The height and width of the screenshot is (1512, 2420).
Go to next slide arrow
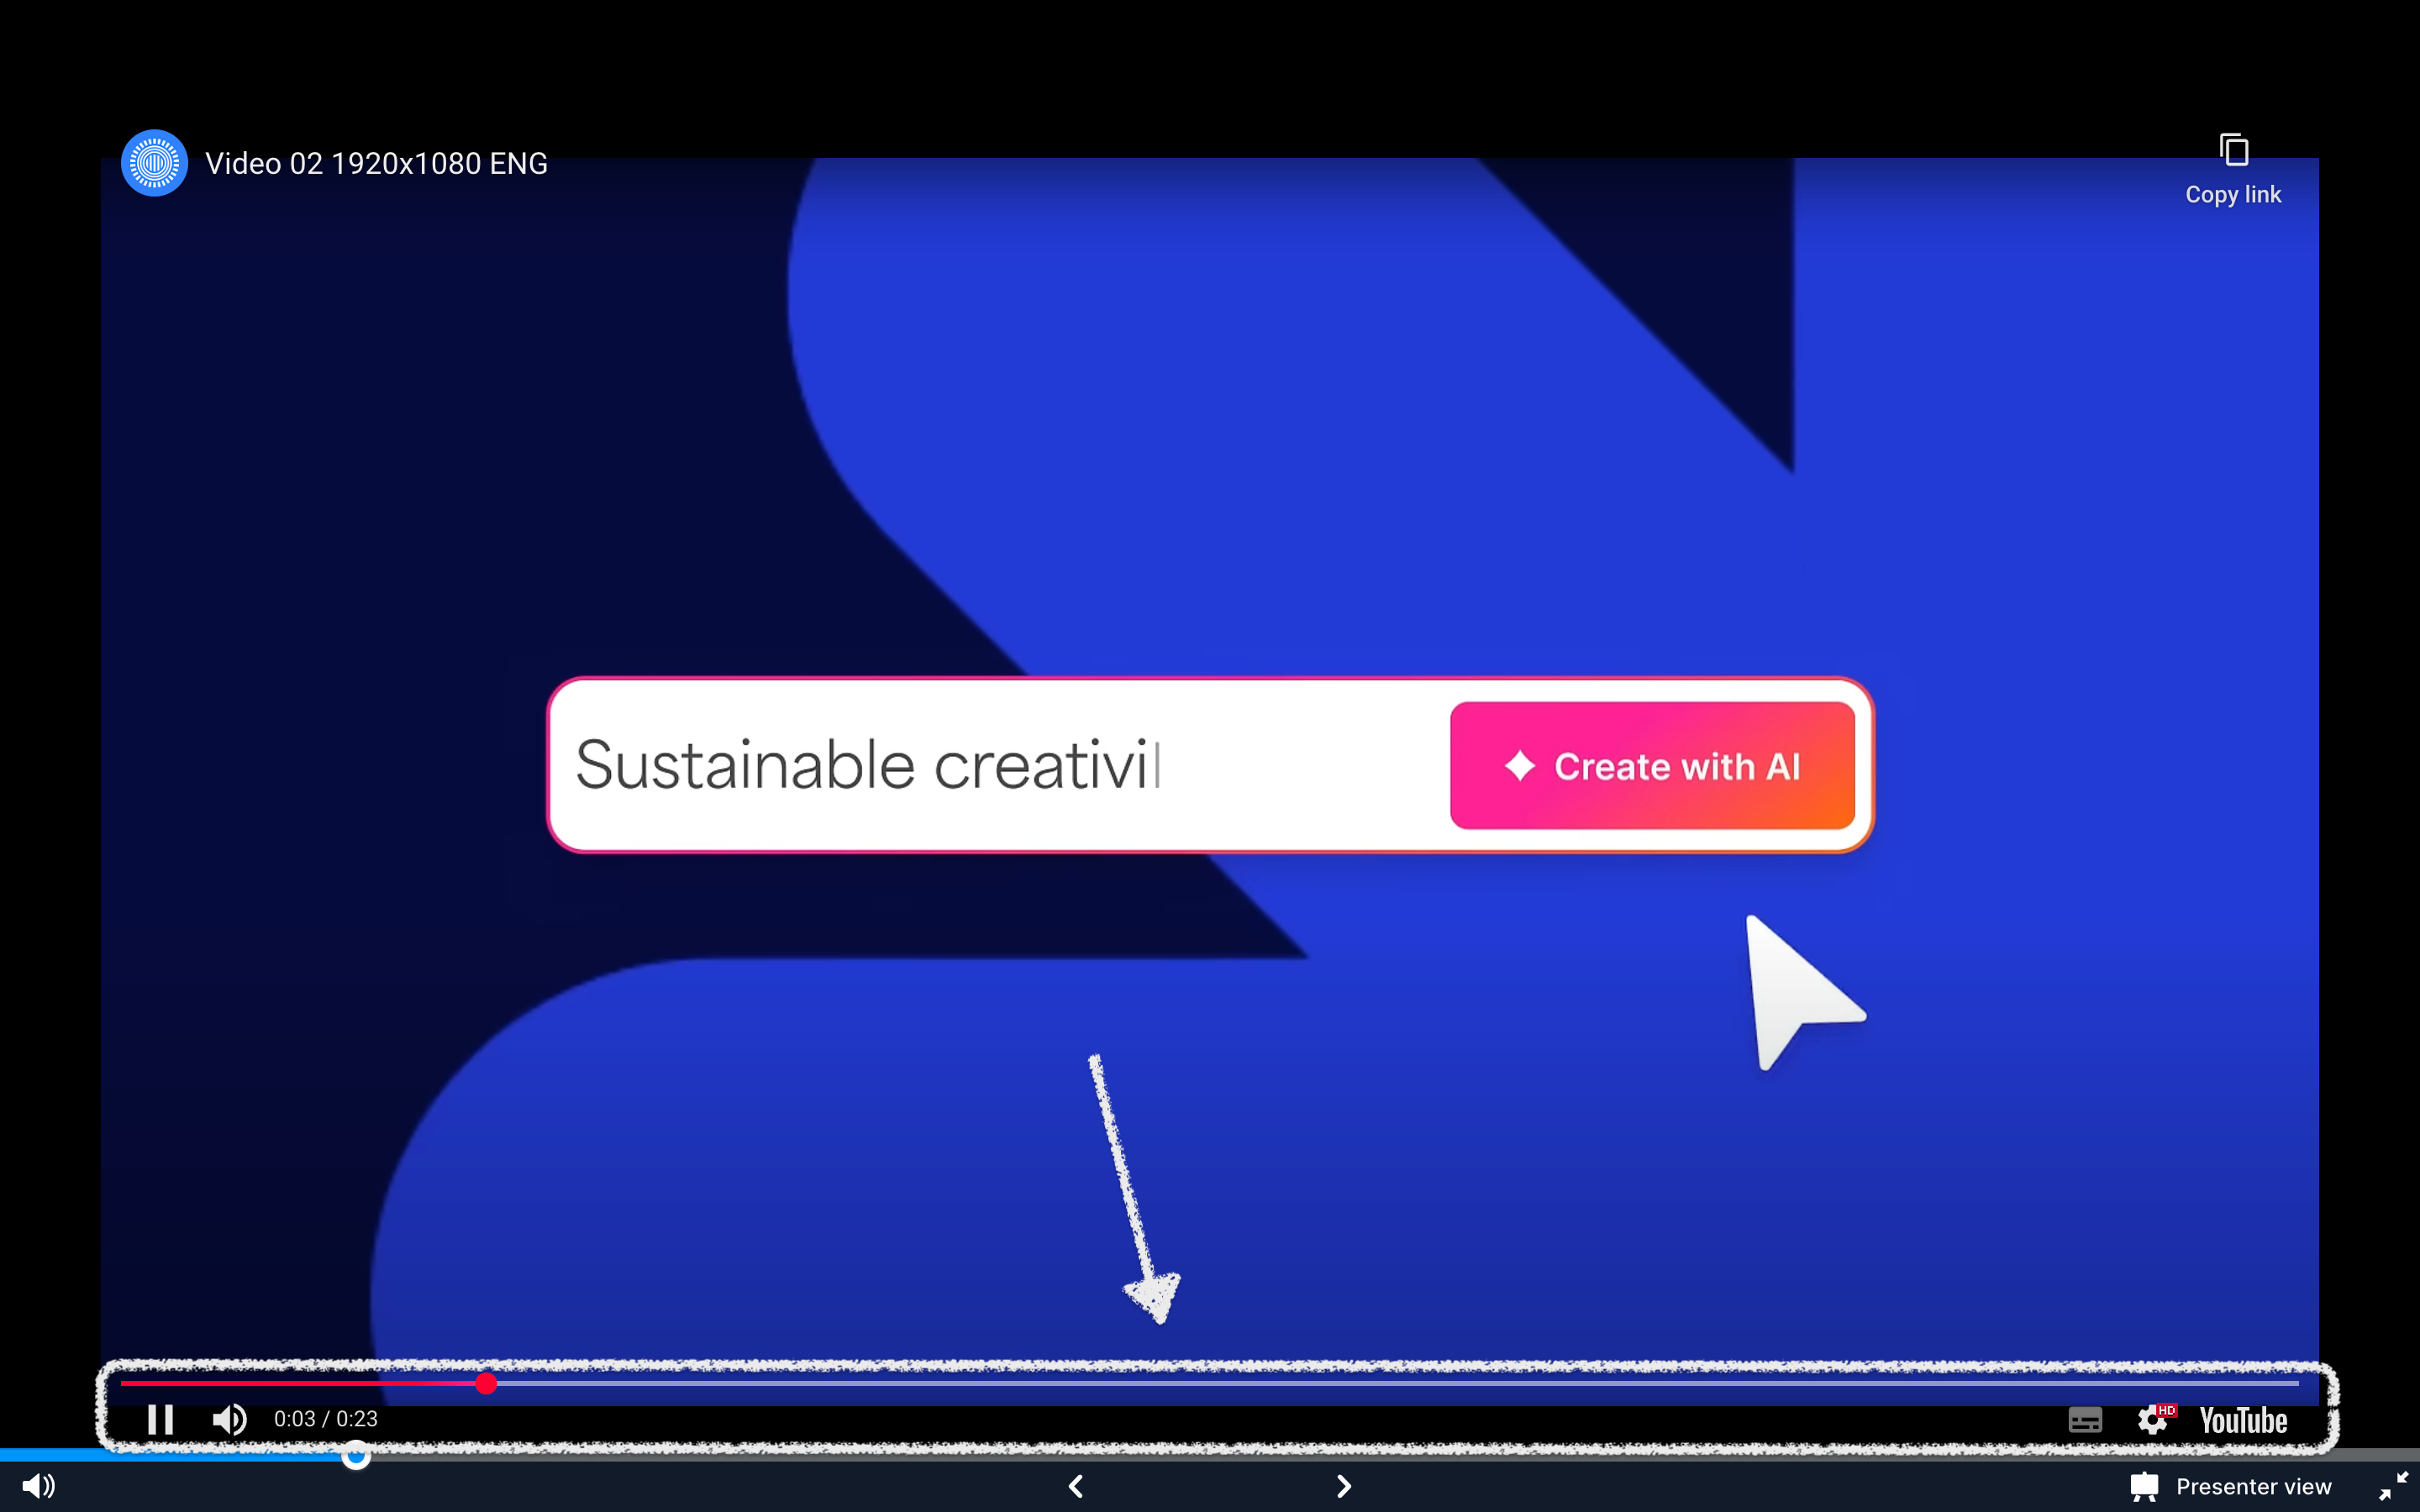(1344, 1486)
